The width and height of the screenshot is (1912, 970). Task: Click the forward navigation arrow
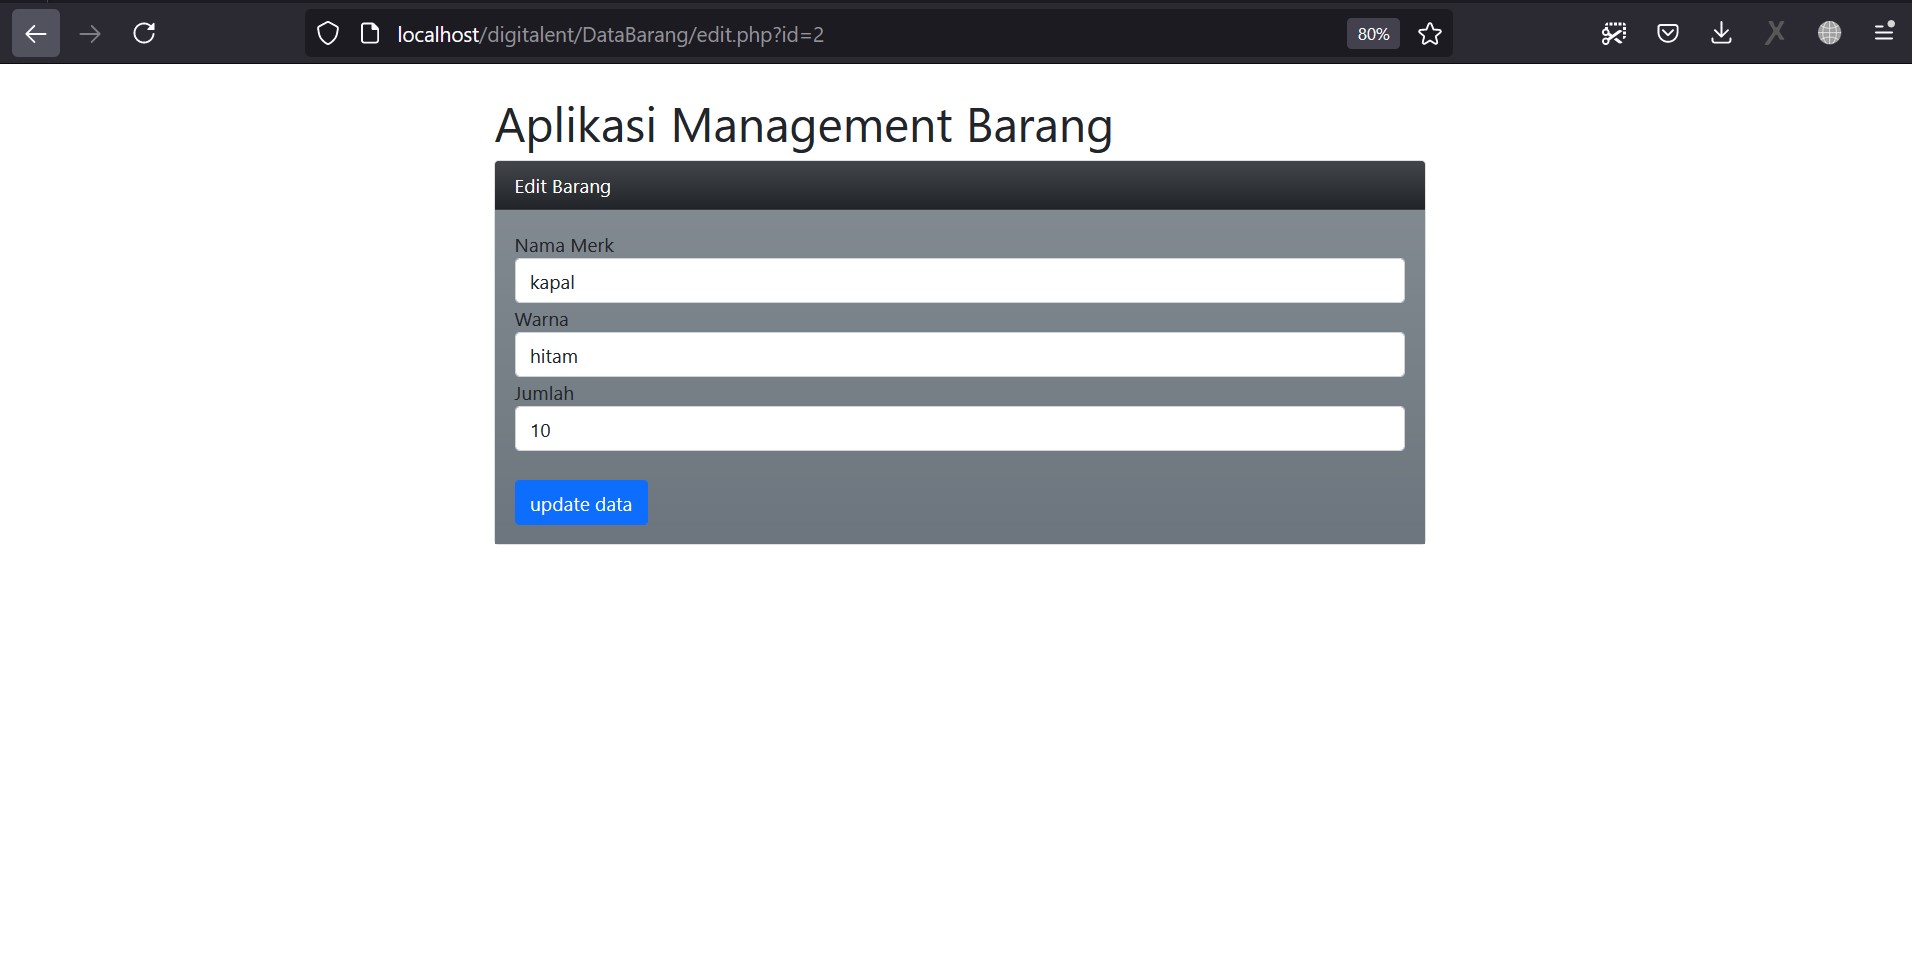pyautogui.click(x=90, y=34)
